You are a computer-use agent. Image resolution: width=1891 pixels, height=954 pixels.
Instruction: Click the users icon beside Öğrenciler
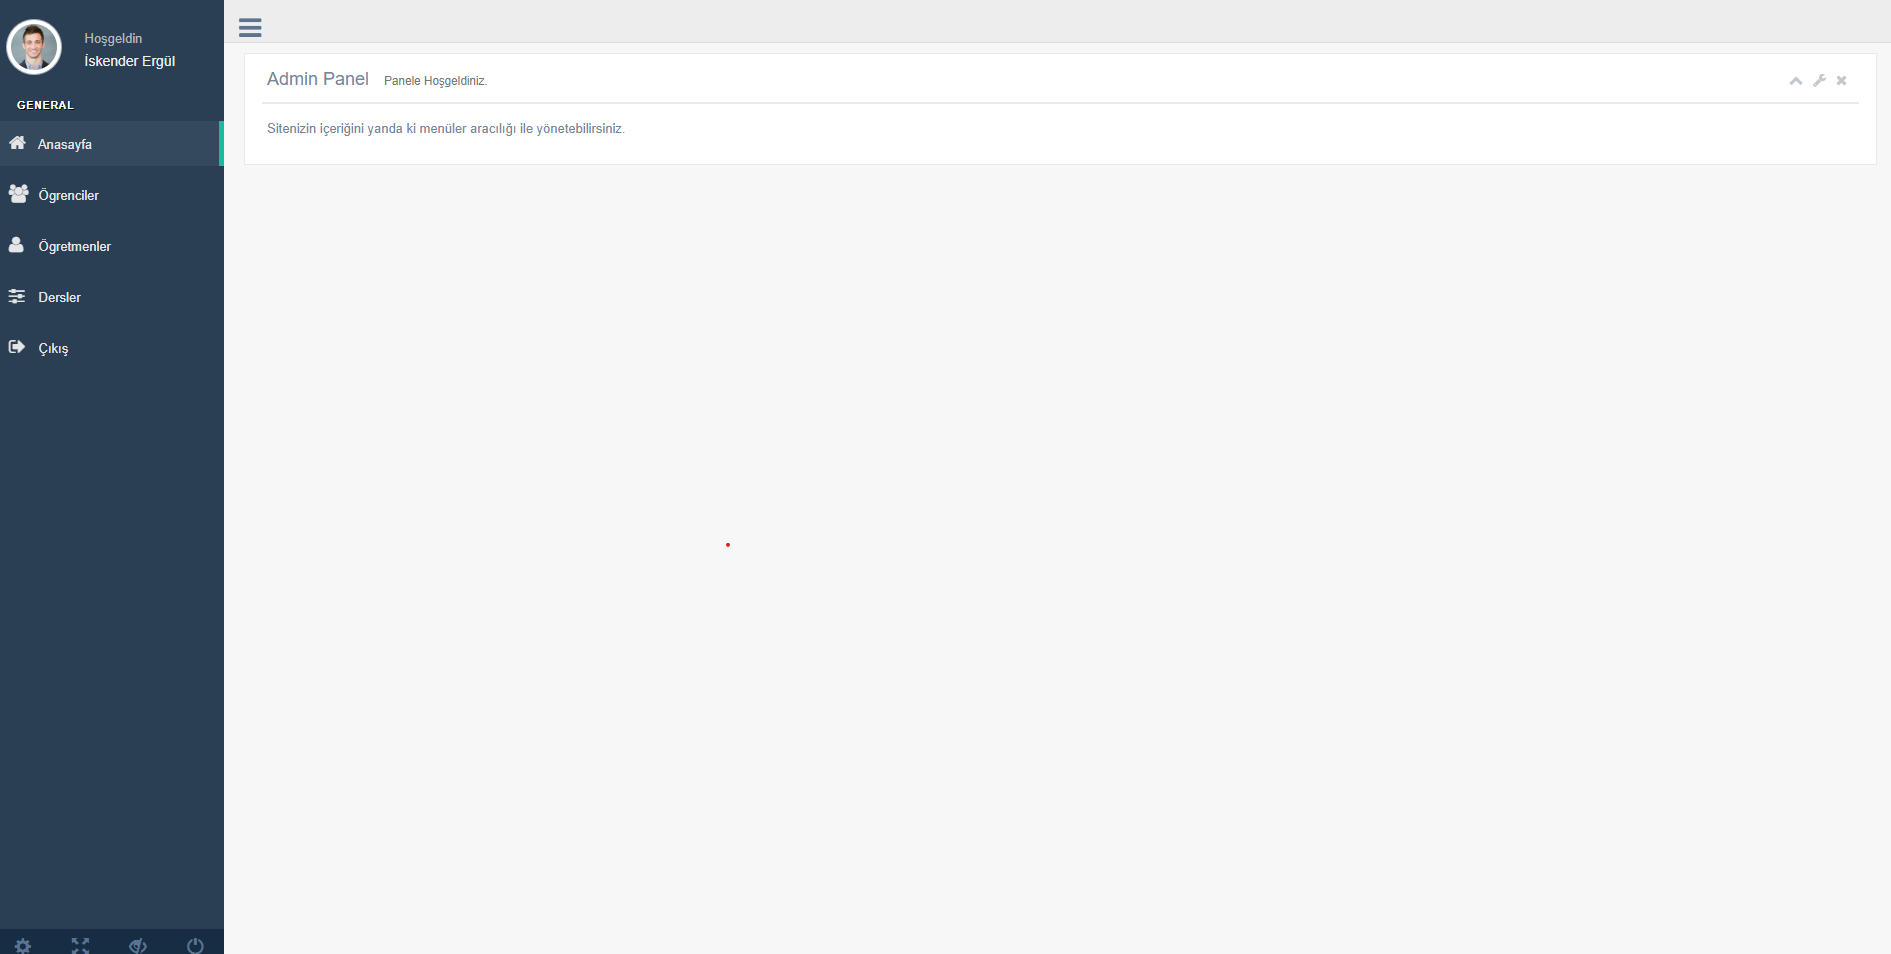click(17, 194)
